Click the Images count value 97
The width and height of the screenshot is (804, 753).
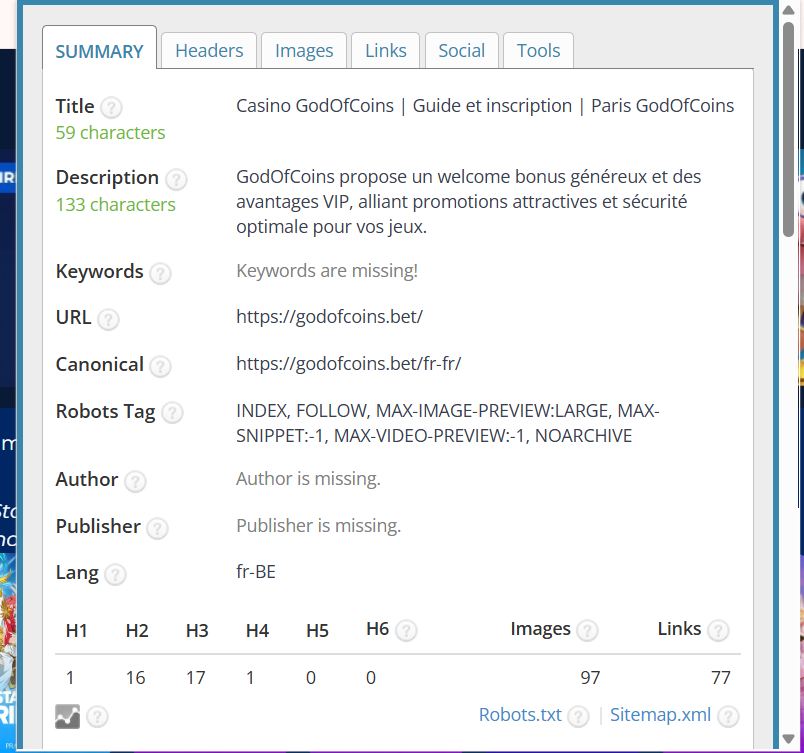point(590,678)
